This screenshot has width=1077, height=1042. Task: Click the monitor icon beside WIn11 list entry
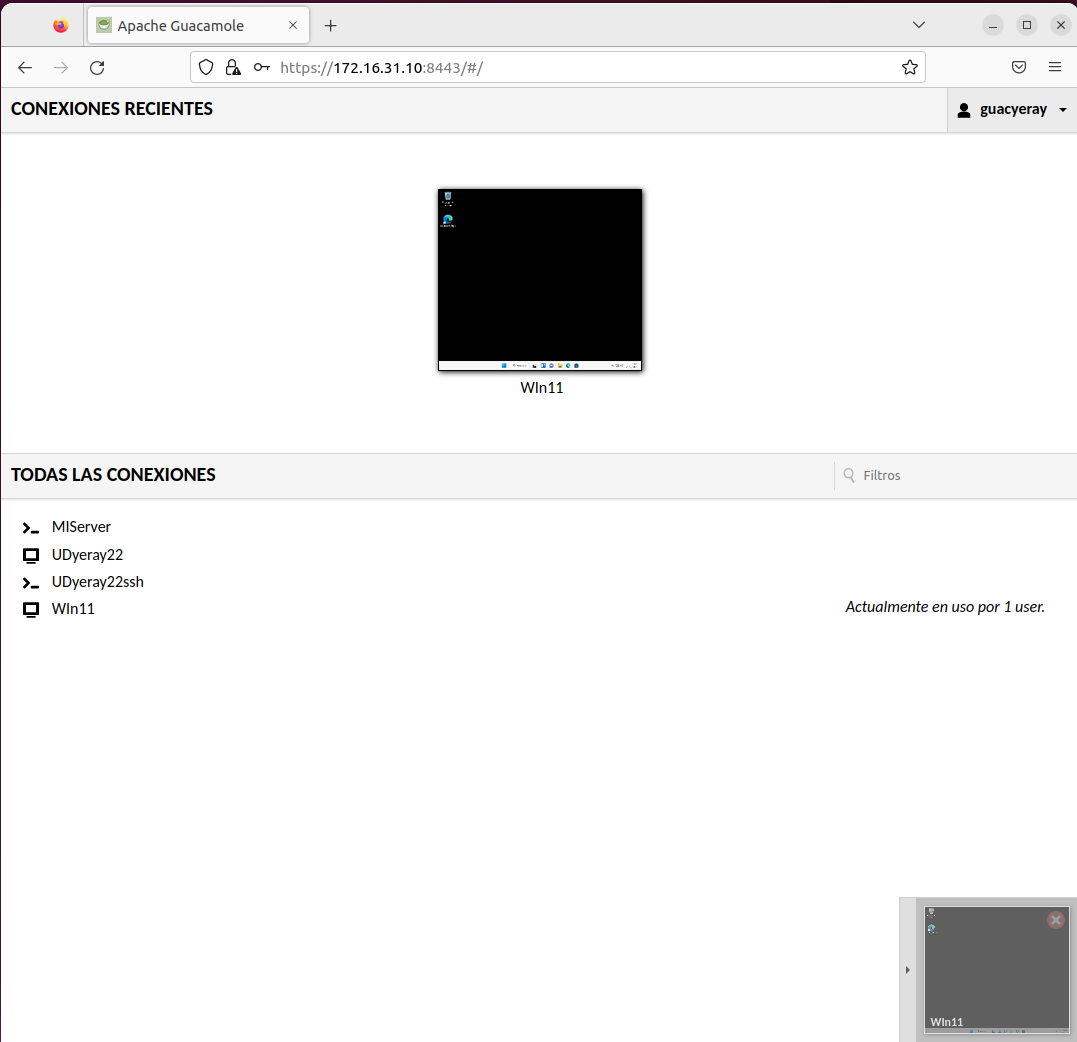pos(31,609)
